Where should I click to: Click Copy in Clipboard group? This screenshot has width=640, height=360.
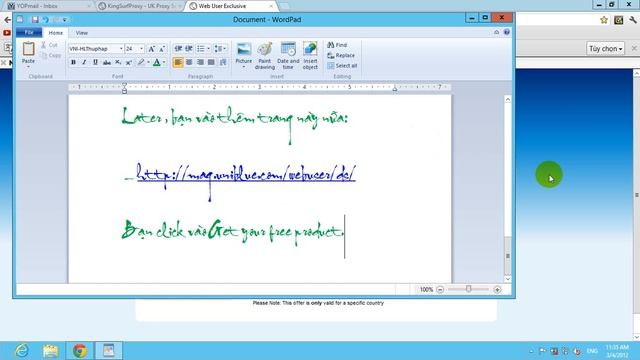(x=51, y=55)
